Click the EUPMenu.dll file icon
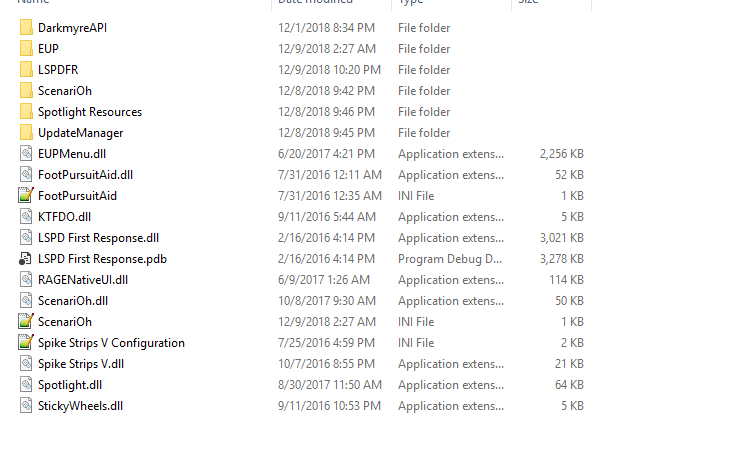 point(26,154)
